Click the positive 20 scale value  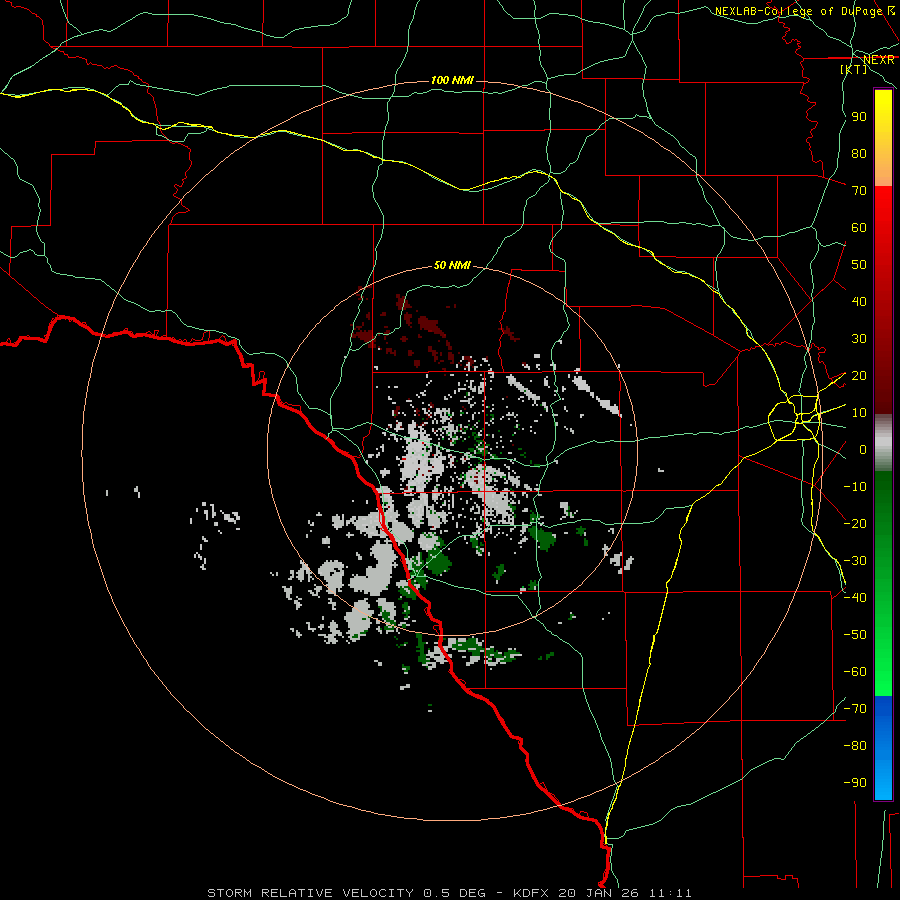[x=859, y=375]
